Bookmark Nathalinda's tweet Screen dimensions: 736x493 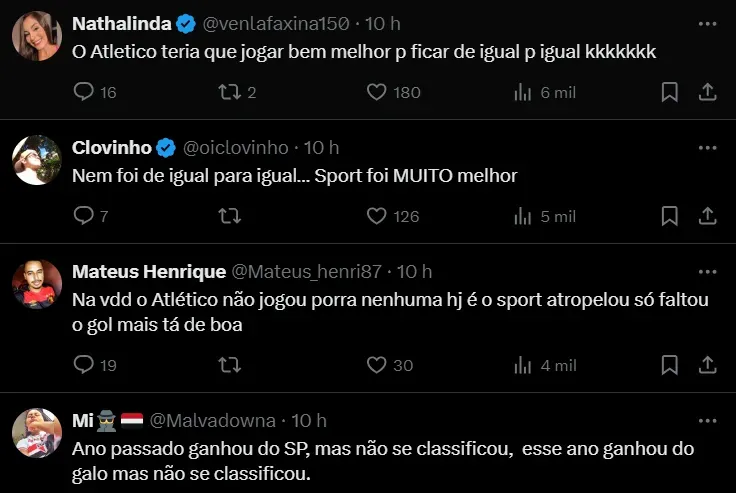670,92
